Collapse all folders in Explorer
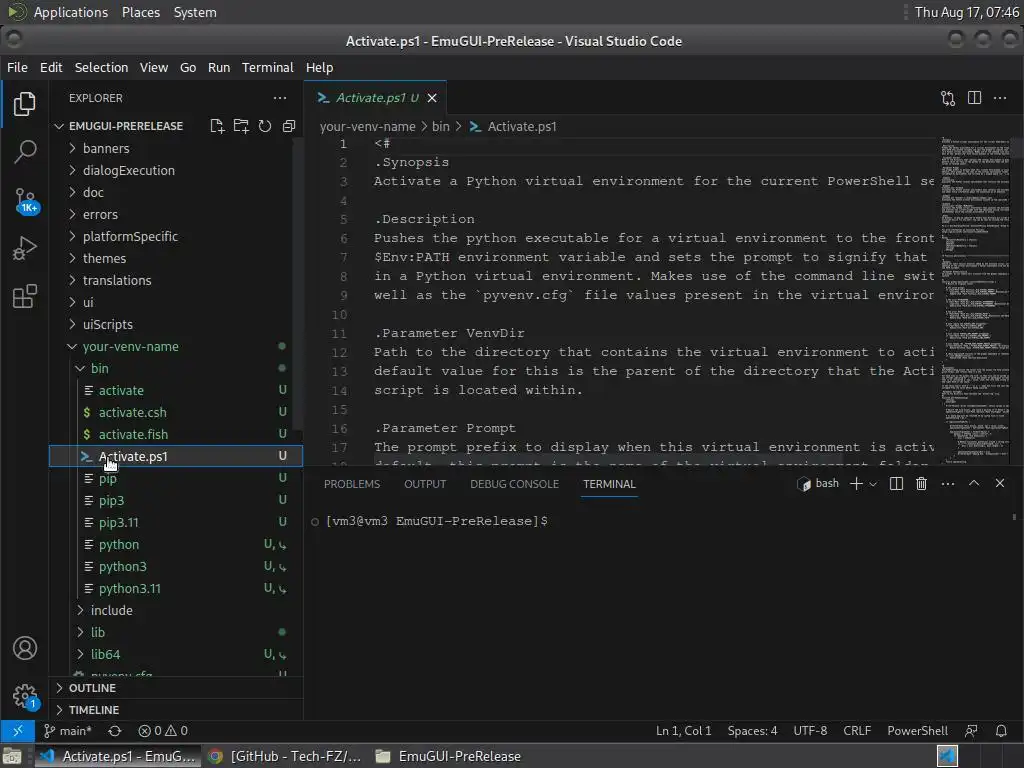This screenshot has height=768, width=1024. coord(289,126)
